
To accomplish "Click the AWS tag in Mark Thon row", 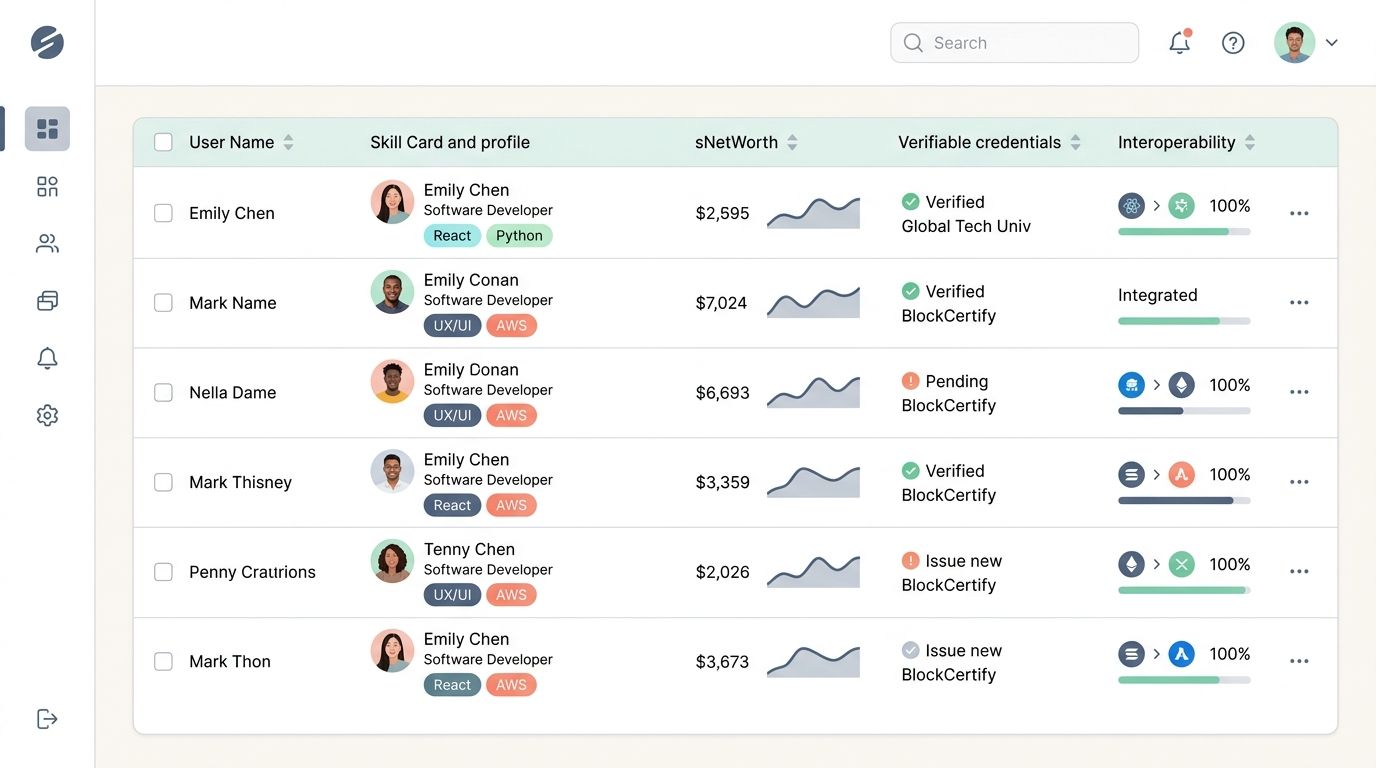I will (x=511, y=685).
